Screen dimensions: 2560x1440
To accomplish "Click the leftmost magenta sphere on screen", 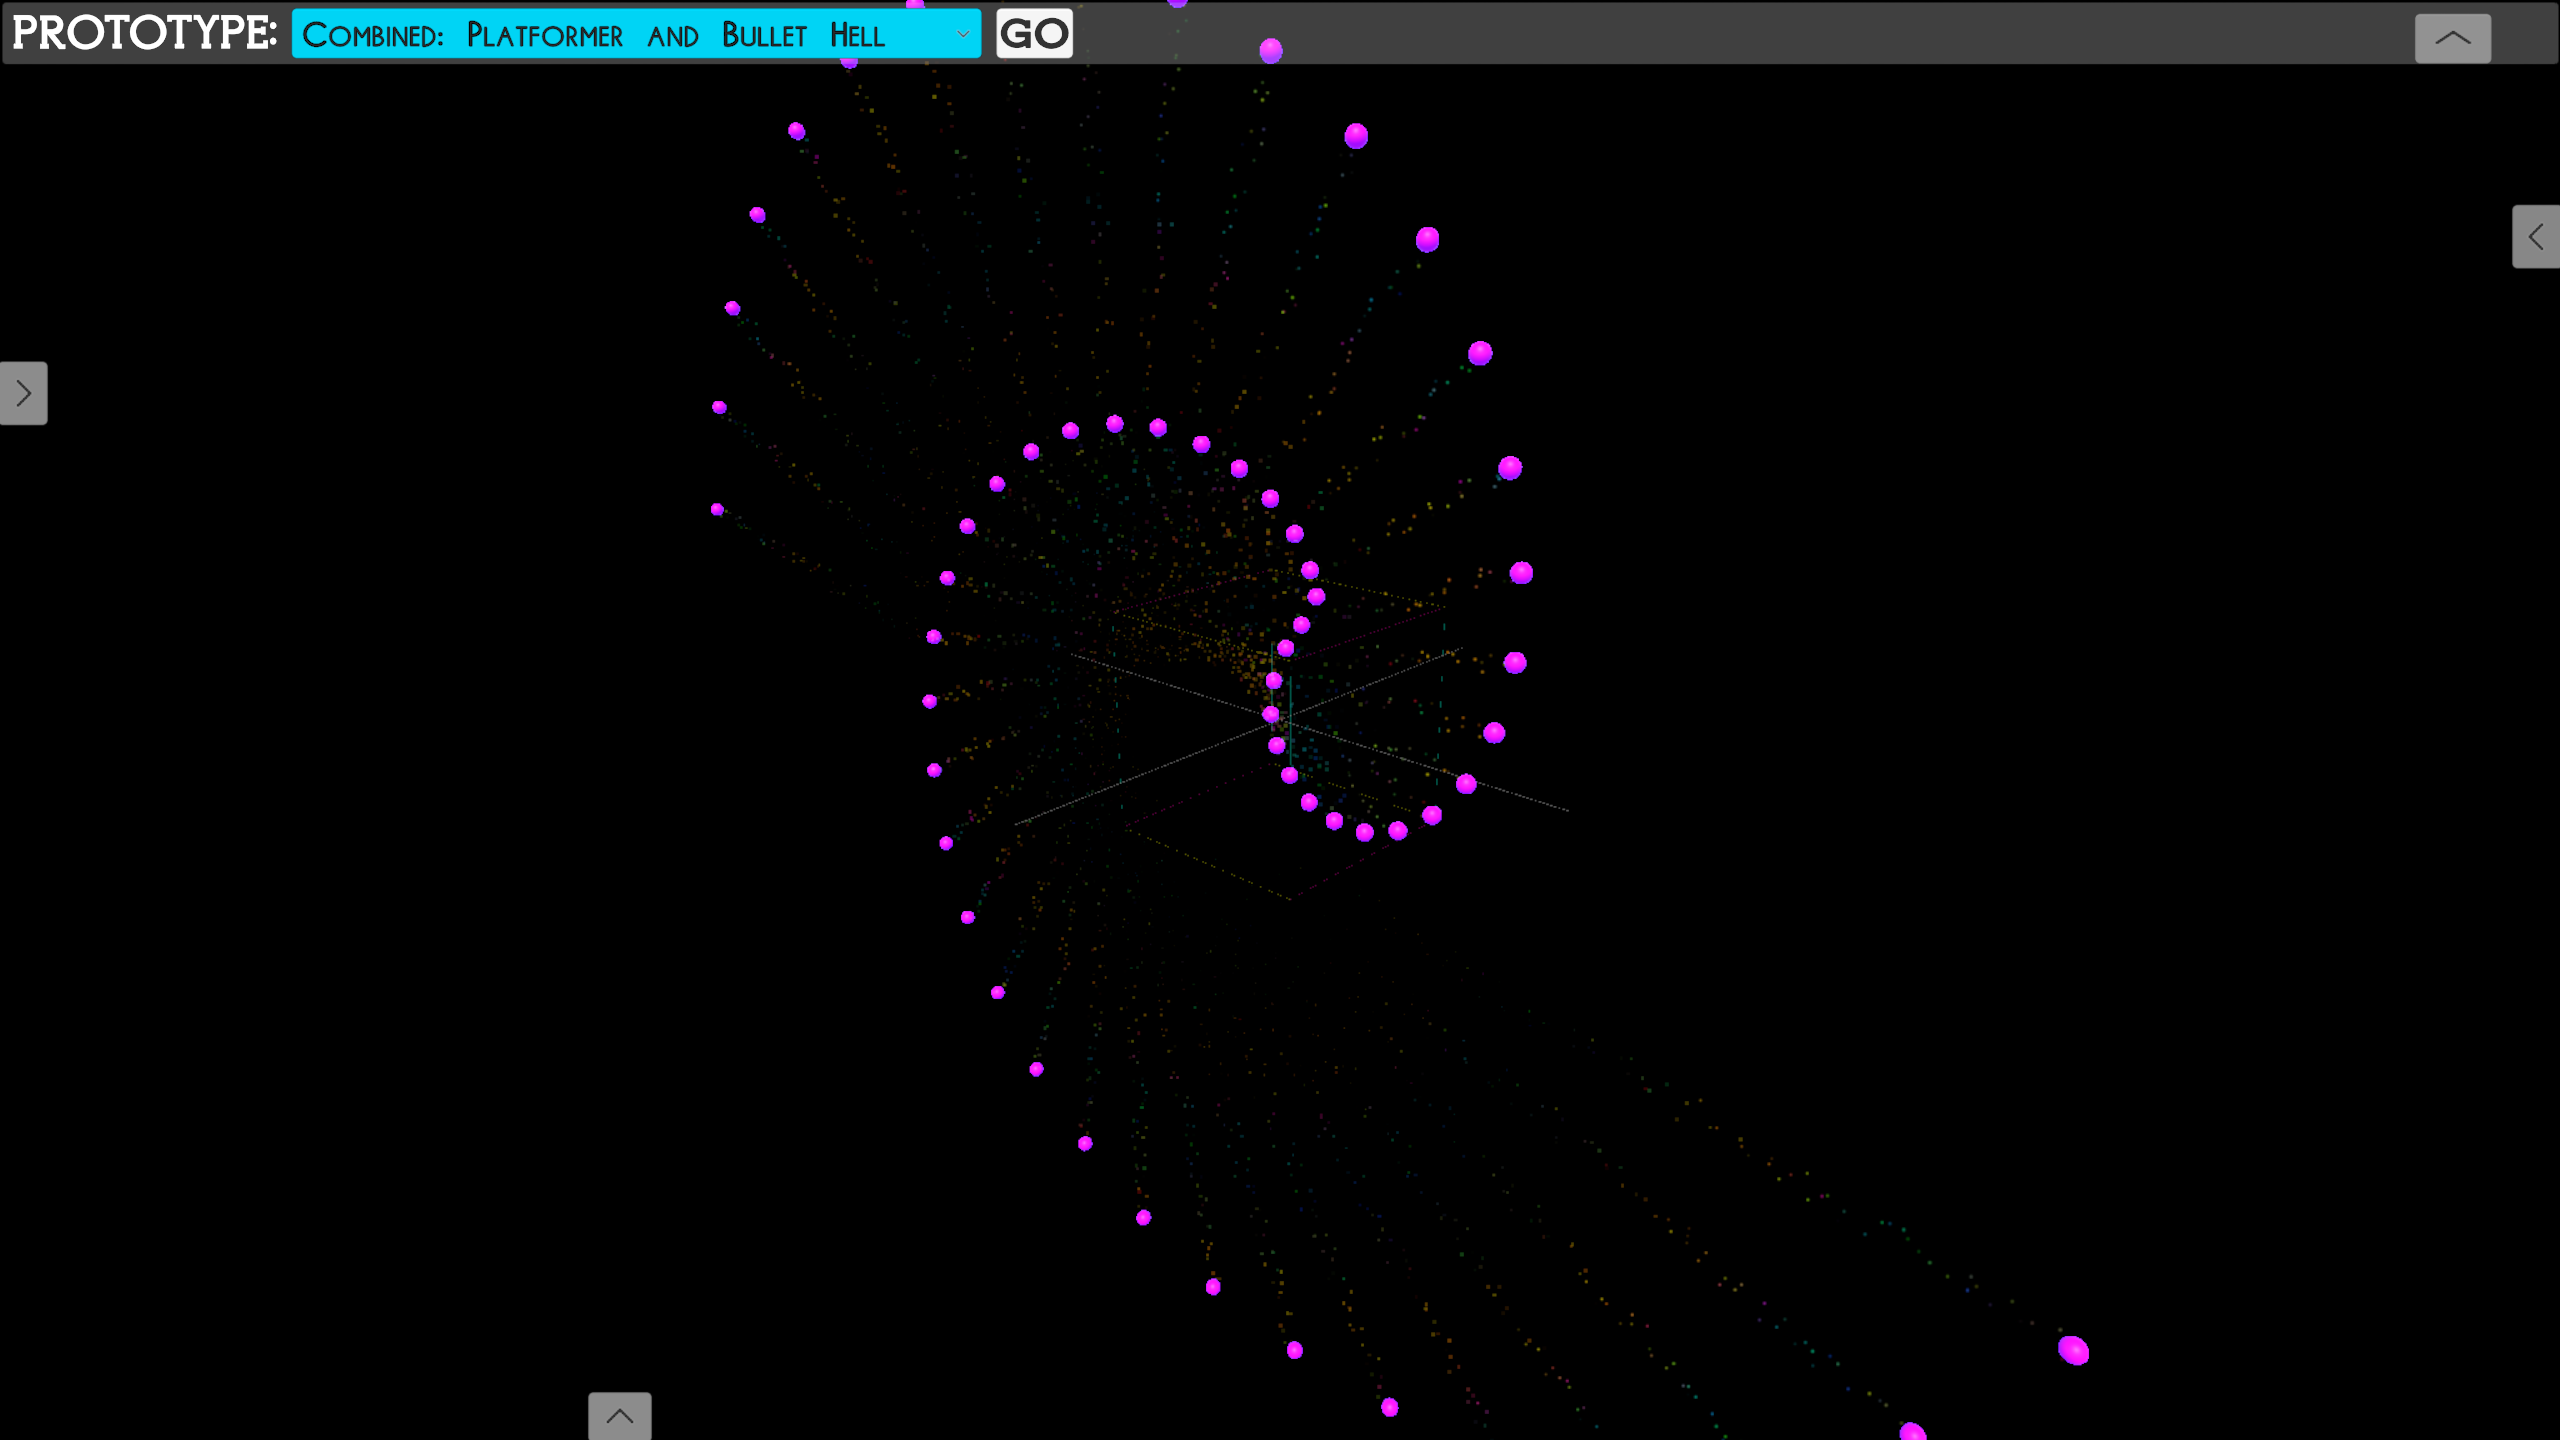I will pos(717,509).
